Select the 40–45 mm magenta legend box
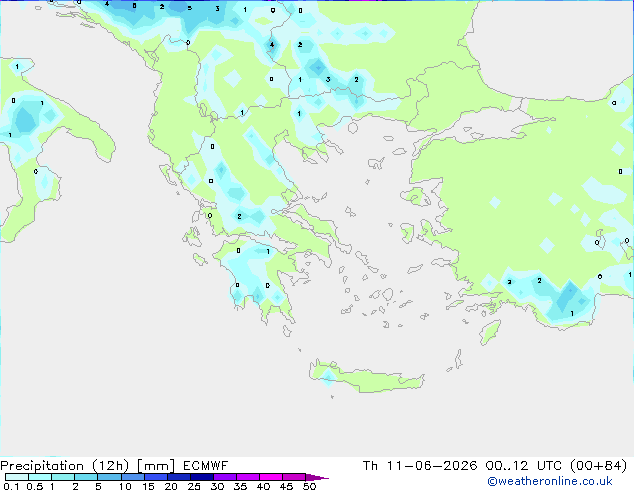 pyautogui.click(x=271, y=477)
